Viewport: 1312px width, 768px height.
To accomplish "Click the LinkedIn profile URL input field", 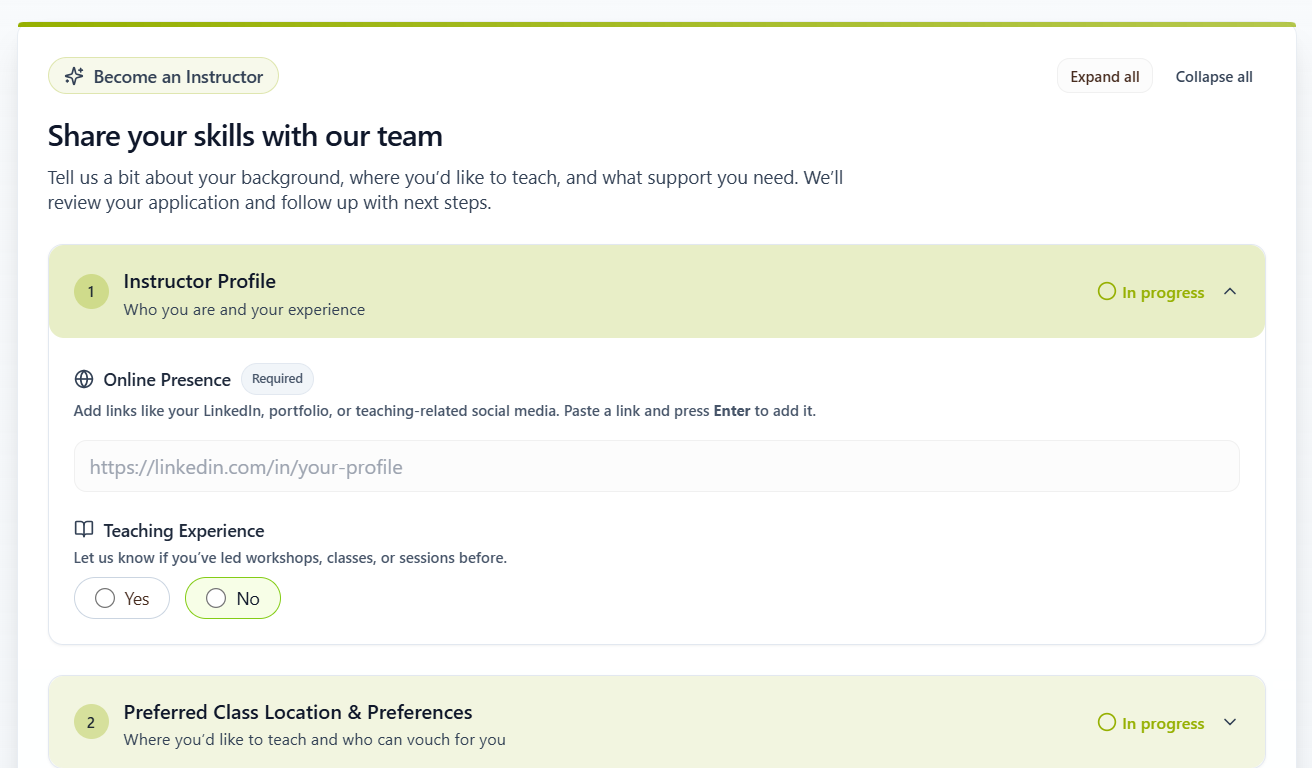I will coord(655,465).
